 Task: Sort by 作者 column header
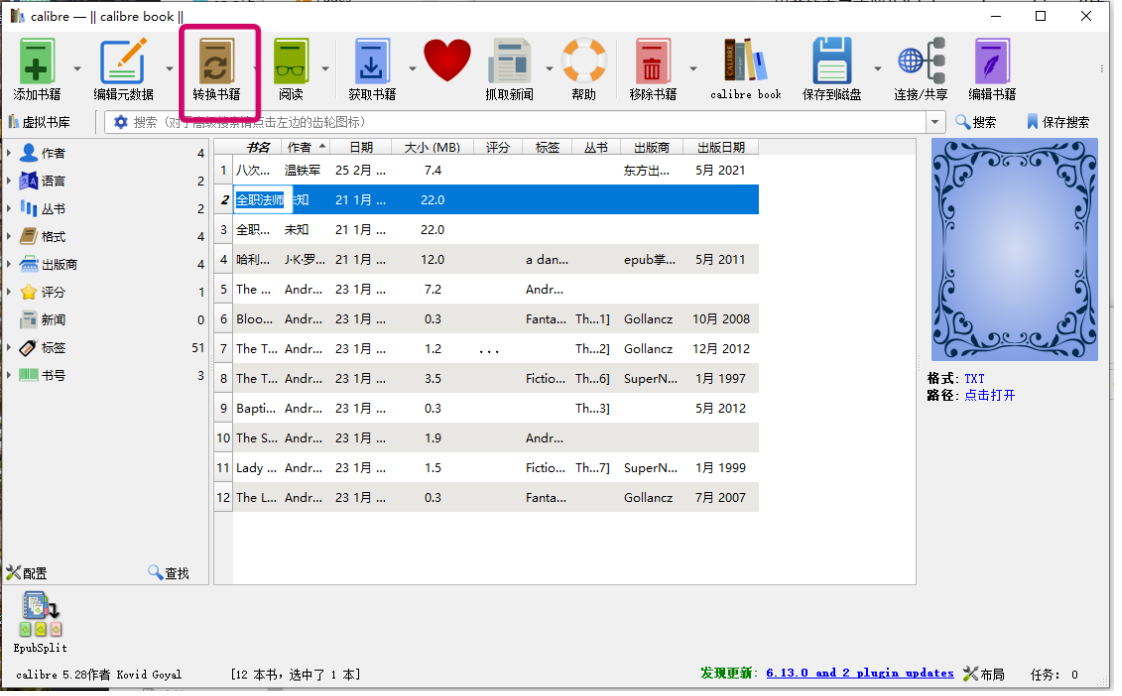(x=305, y=147)
